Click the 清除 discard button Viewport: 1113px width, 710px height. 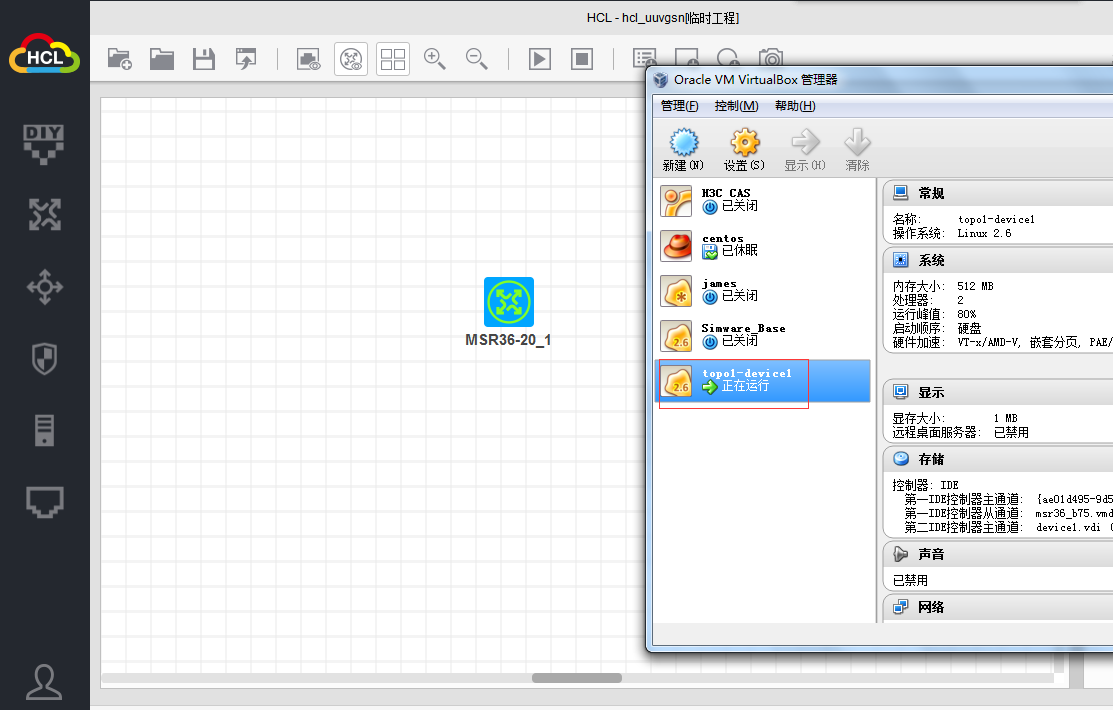857,150
